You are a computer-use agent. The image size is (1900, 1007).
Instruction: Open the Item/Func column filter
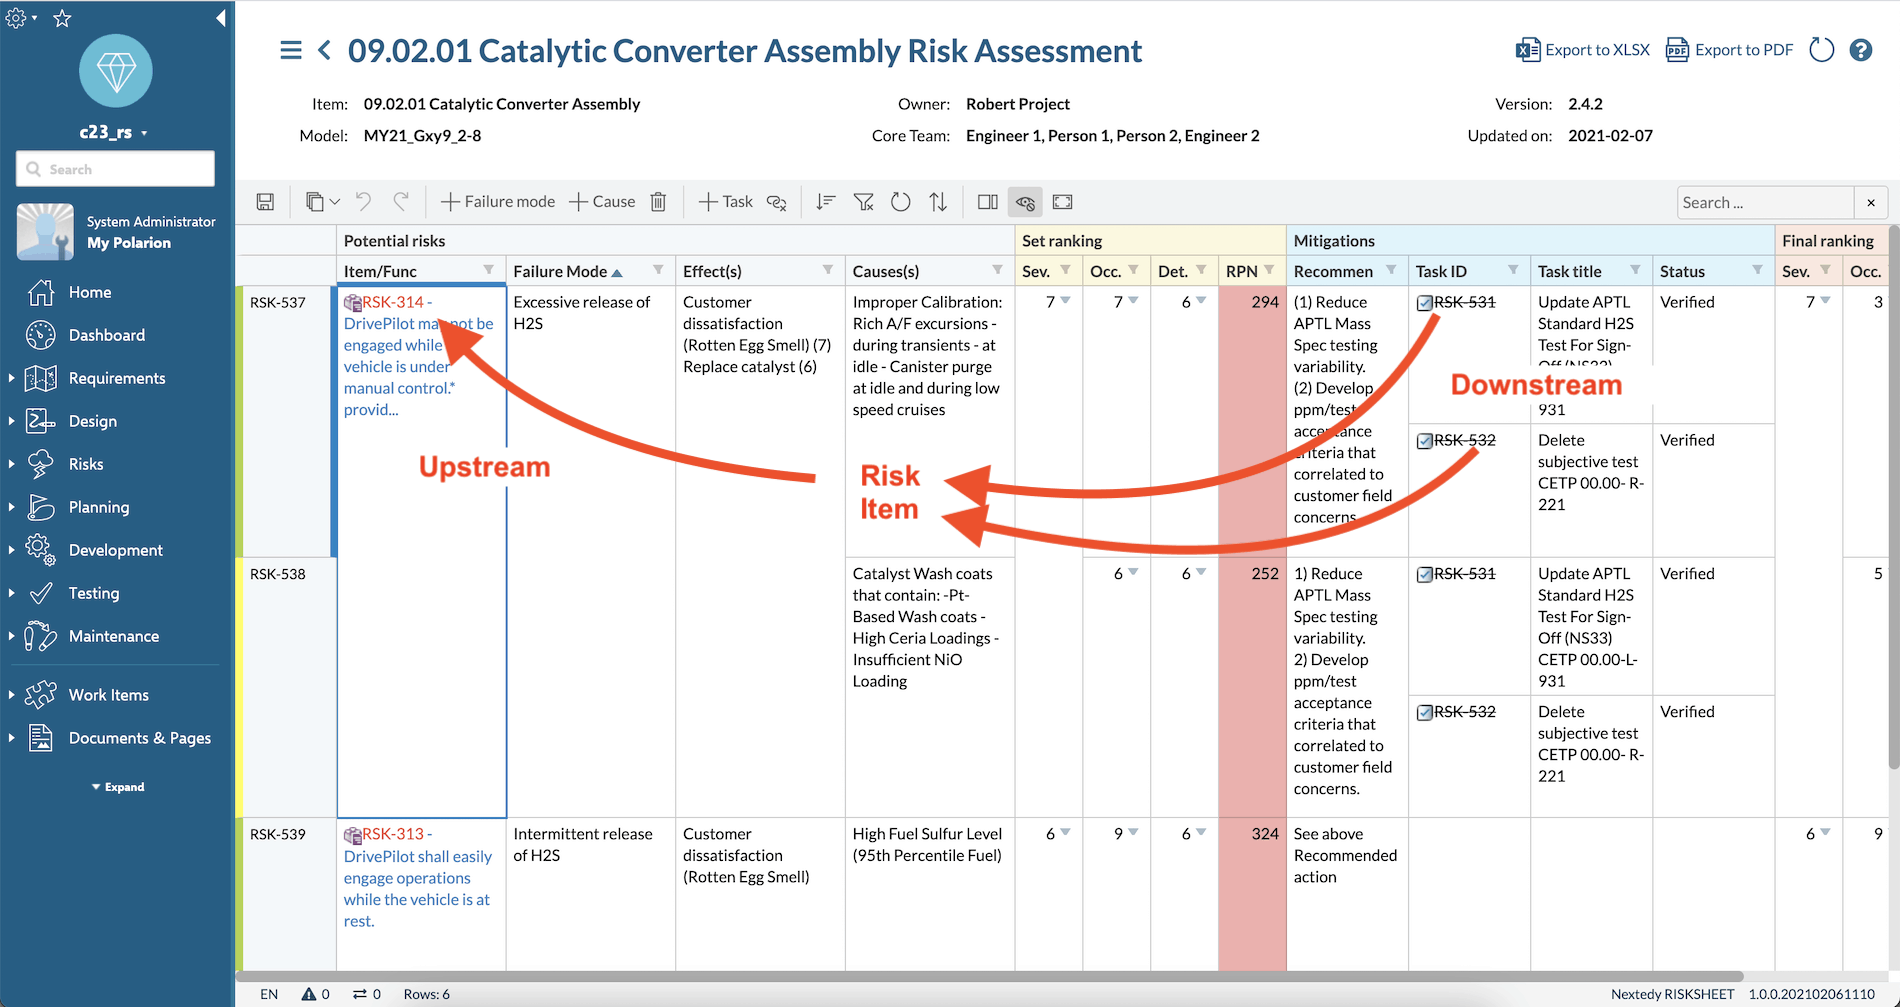pos(489,270)
